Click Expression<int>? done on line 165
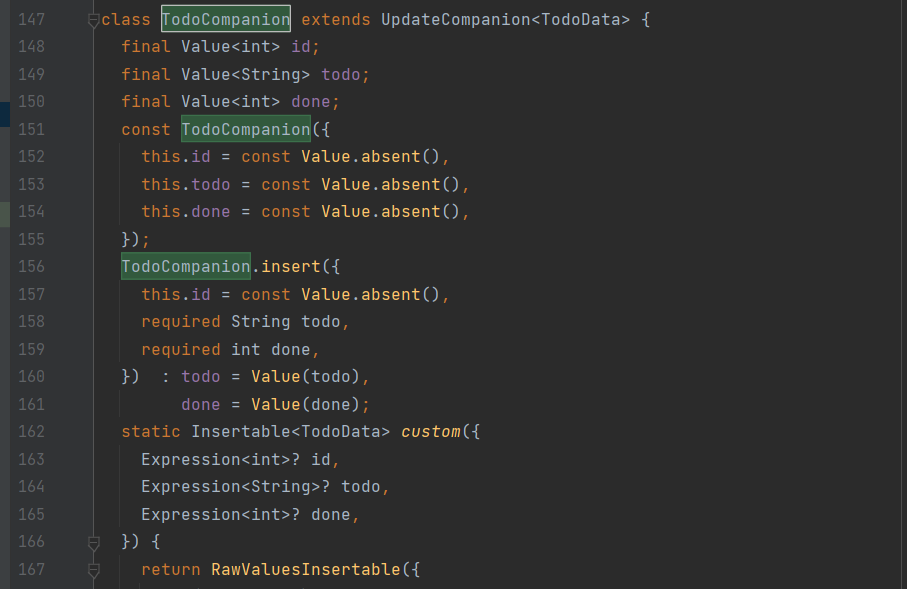 (246, 514)
